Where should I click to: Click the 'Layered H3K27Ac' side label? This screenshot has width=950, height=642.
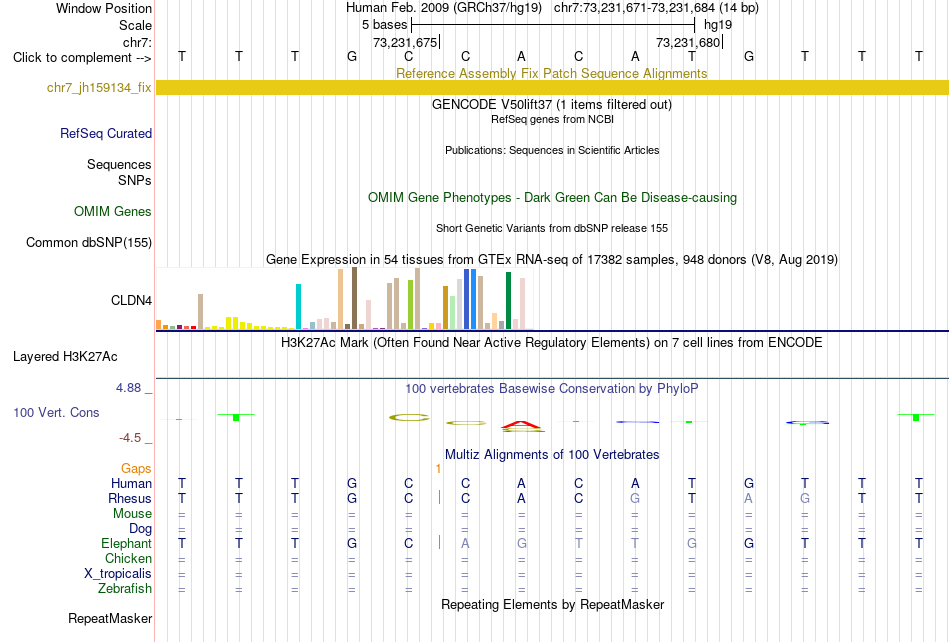pos(65,357)
